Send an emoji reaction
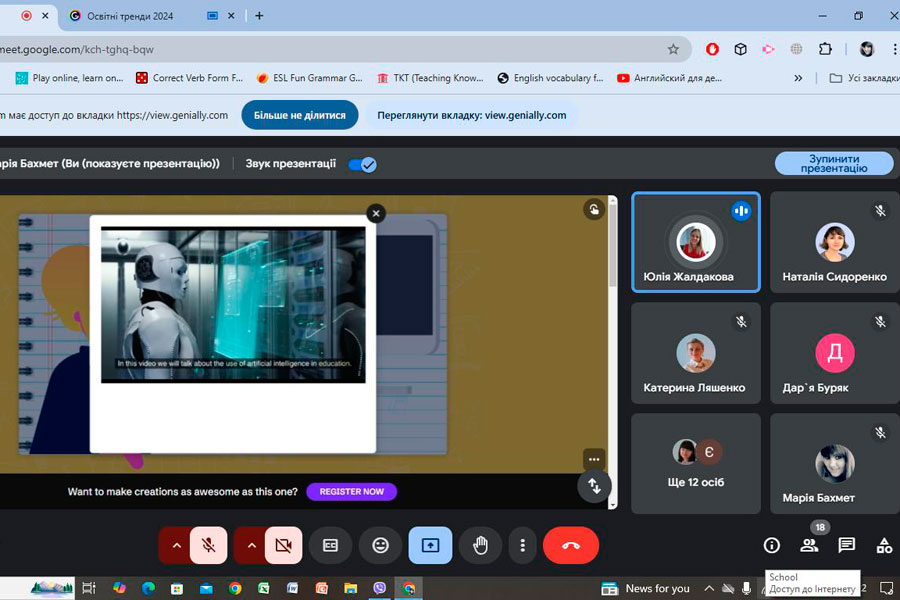900x600 pixels. [x=380, y=545]
